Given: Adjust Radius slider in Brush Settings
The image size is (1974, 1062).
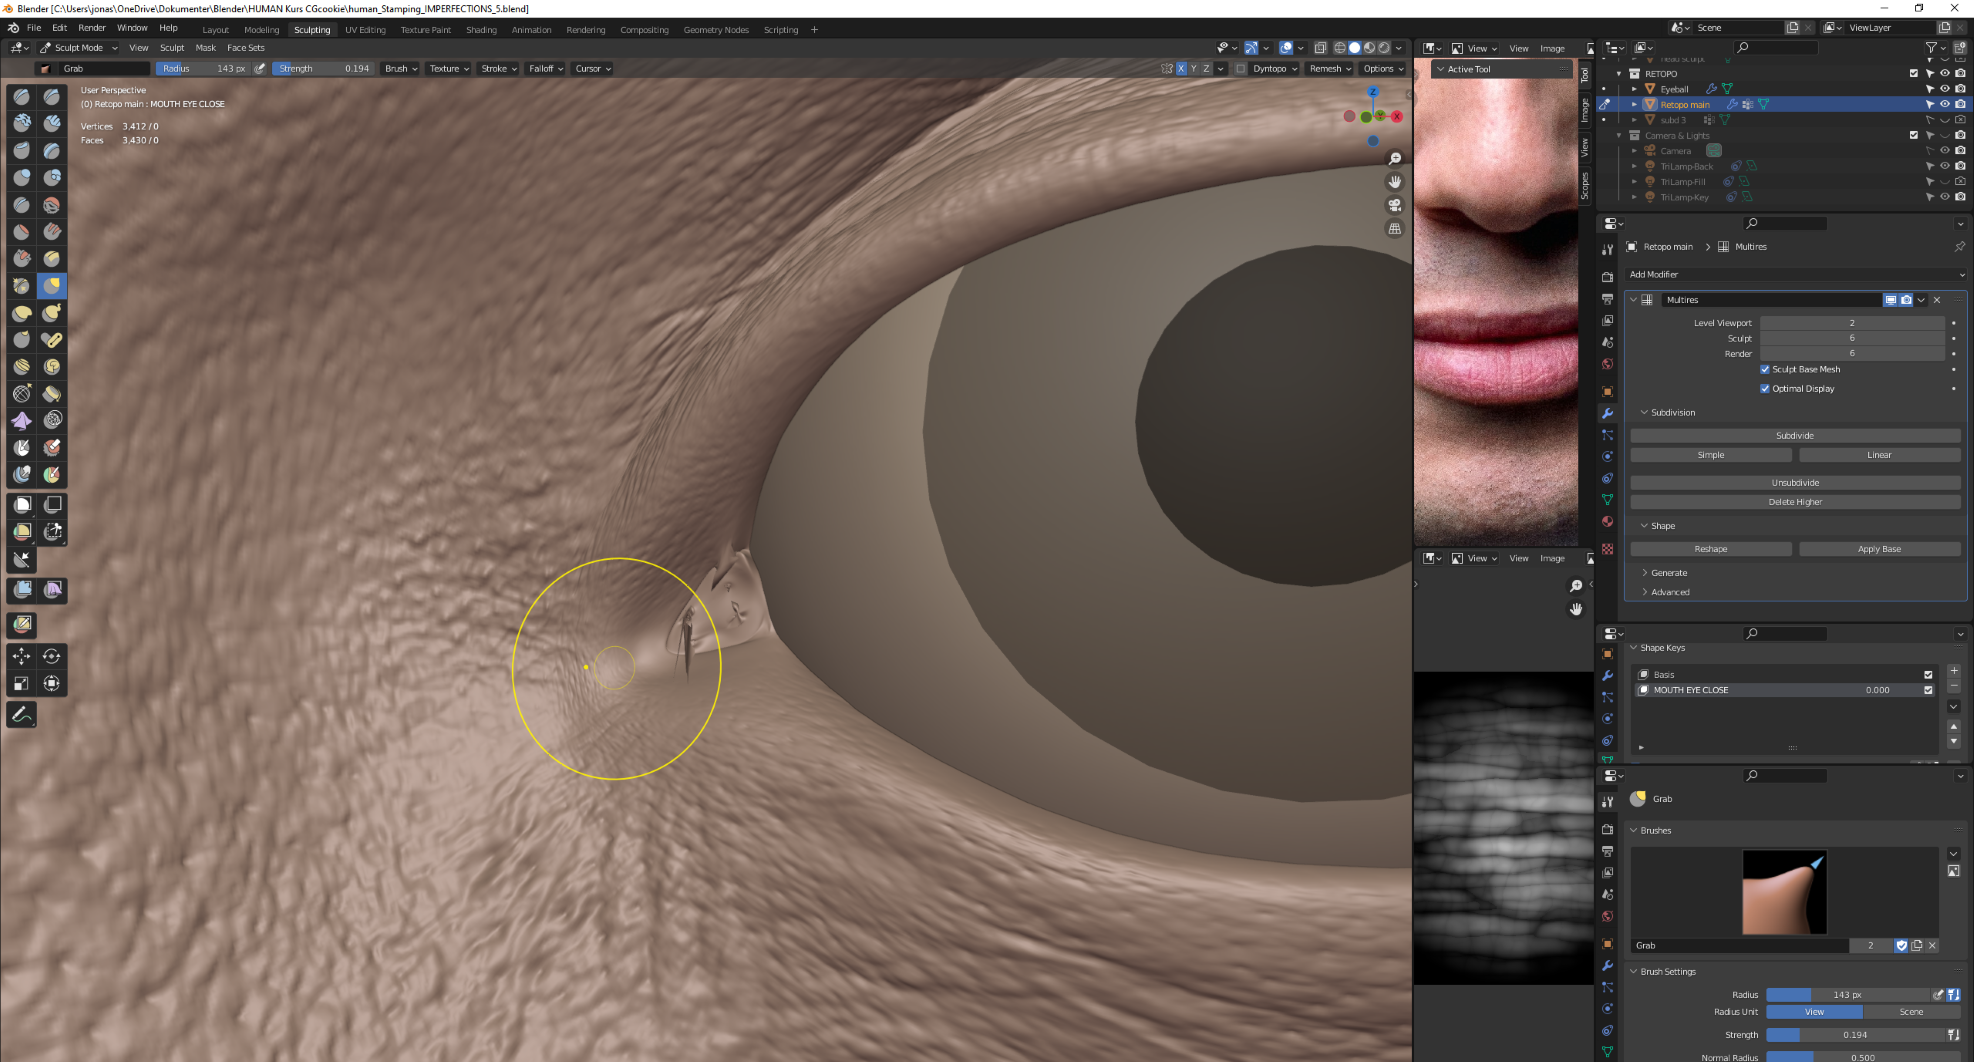Looking at the screenshot, I should tap(1848, 995).
